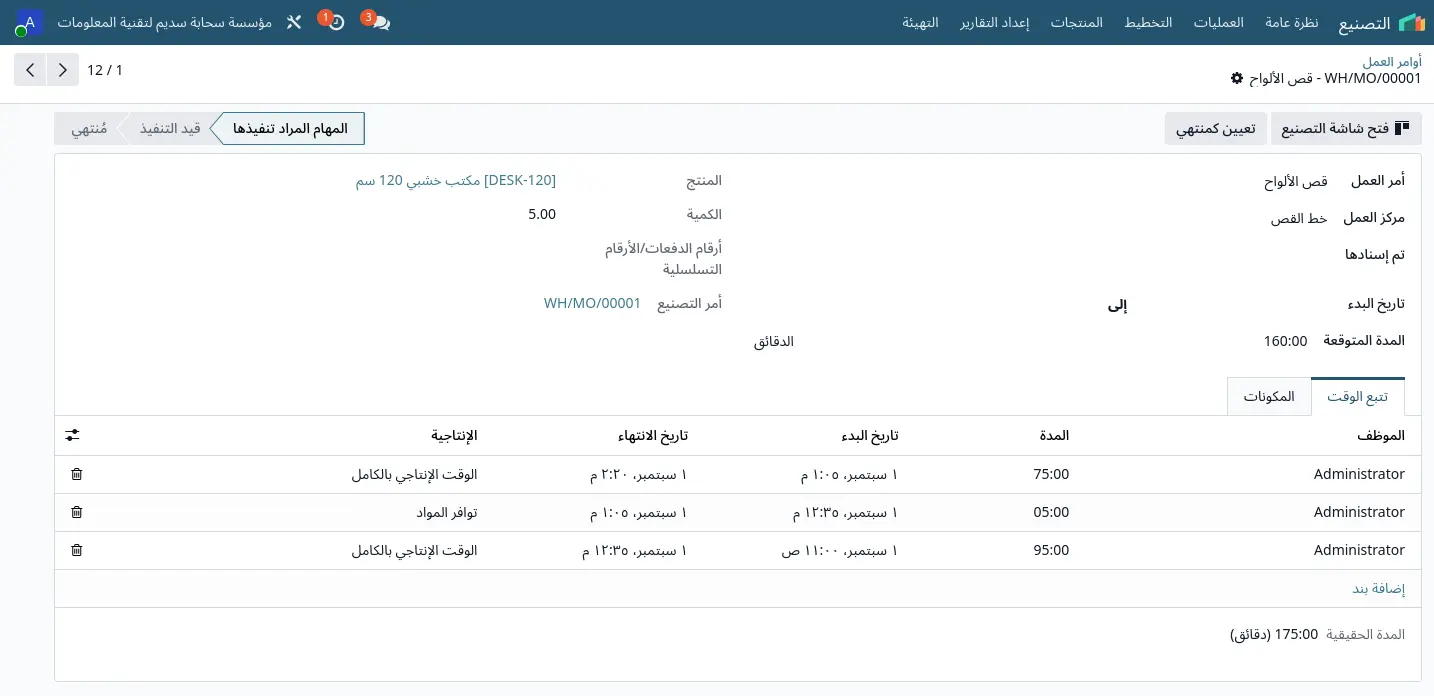Open the activities clock icon
This screenshot has width=1434, height=696.
point(336,22)
